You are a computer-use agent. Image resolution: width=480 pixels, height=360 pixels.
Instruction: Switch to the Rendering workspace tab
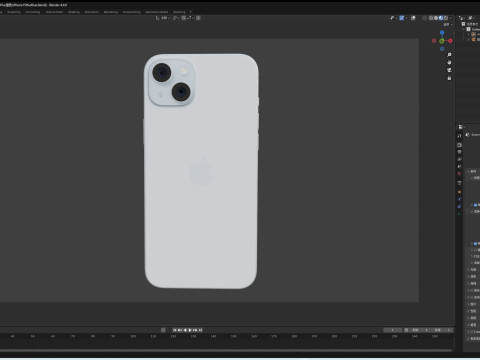tap(111, 12)
